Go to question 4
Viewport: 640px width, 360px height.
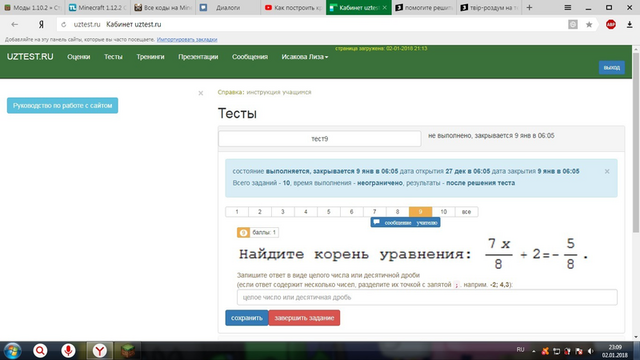tap(305, 212)
